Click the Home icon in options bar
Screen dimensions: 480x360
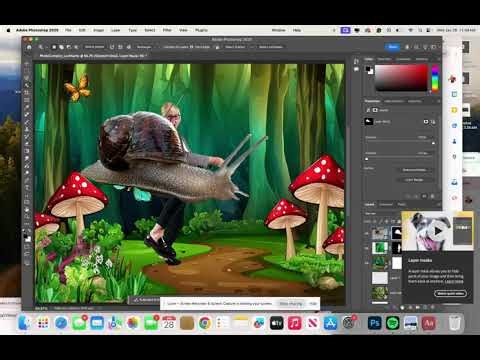[x=29, y=47]
